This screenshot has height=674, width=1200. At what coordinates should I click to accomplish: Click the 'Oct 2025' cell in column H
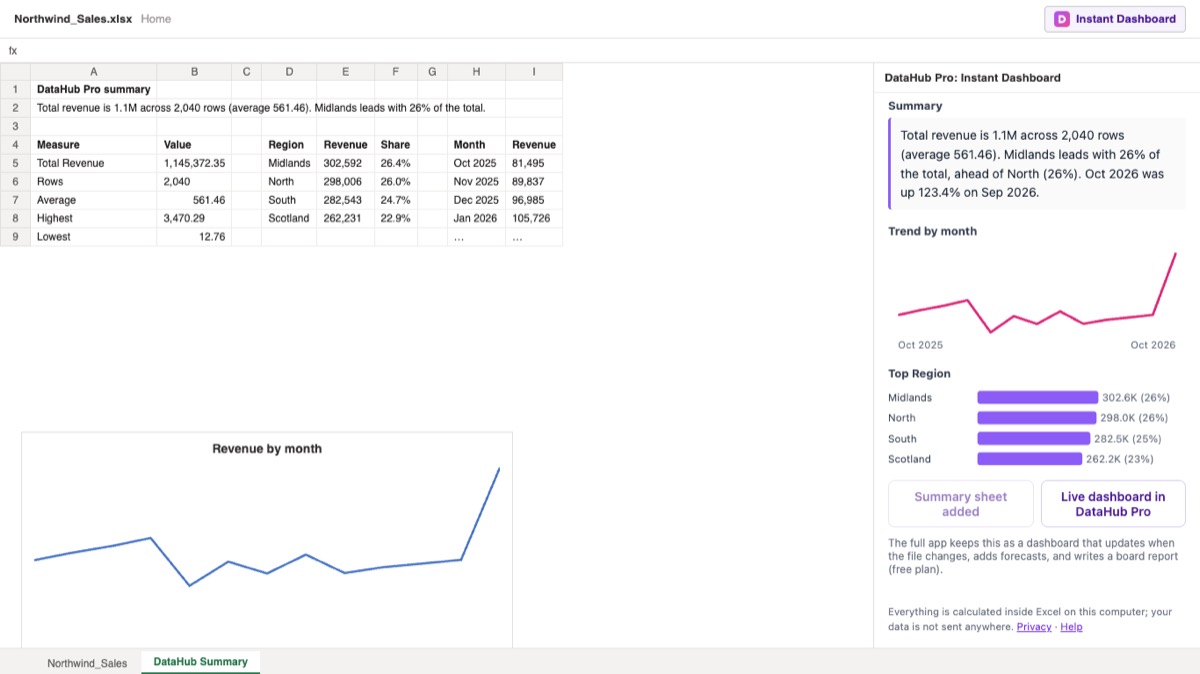476,162
